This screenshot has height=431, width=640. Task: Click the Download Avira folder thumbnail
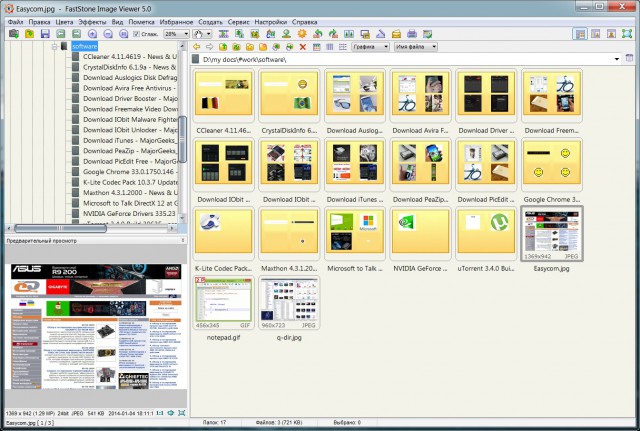click(x=420, y=96)
